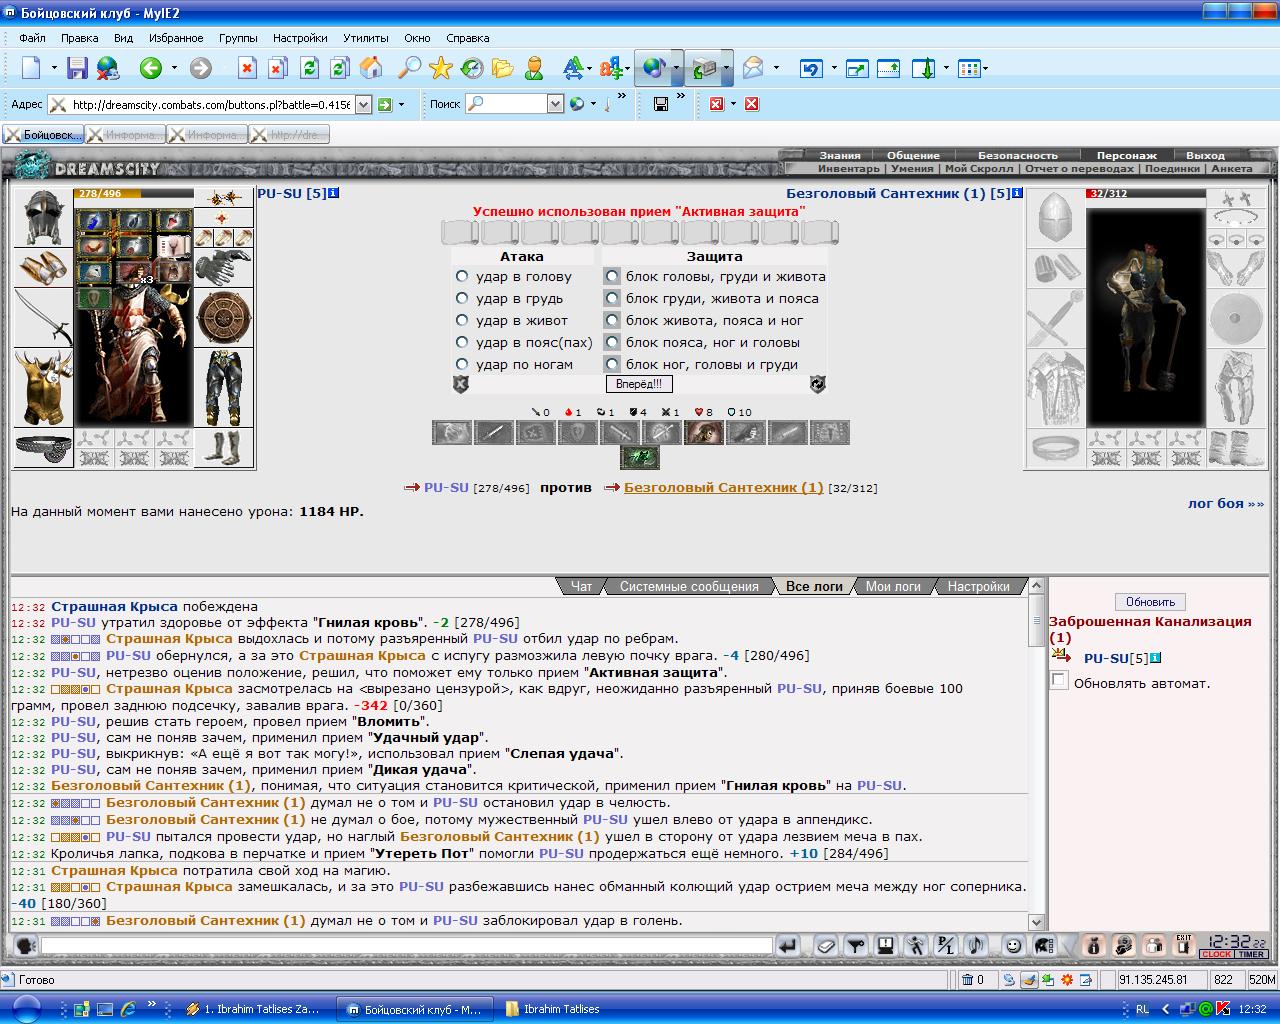
Task: Click the New page toolbar icon
Action: pyautogui.click(x=32, y=68)
